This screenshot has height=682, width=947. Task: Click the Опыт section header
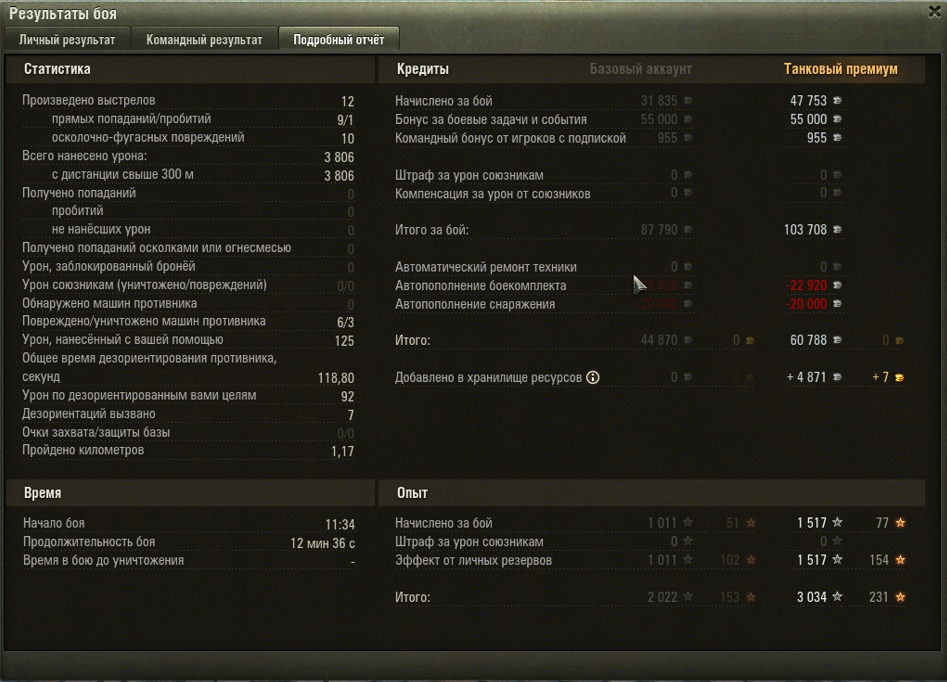pos(413,493)
